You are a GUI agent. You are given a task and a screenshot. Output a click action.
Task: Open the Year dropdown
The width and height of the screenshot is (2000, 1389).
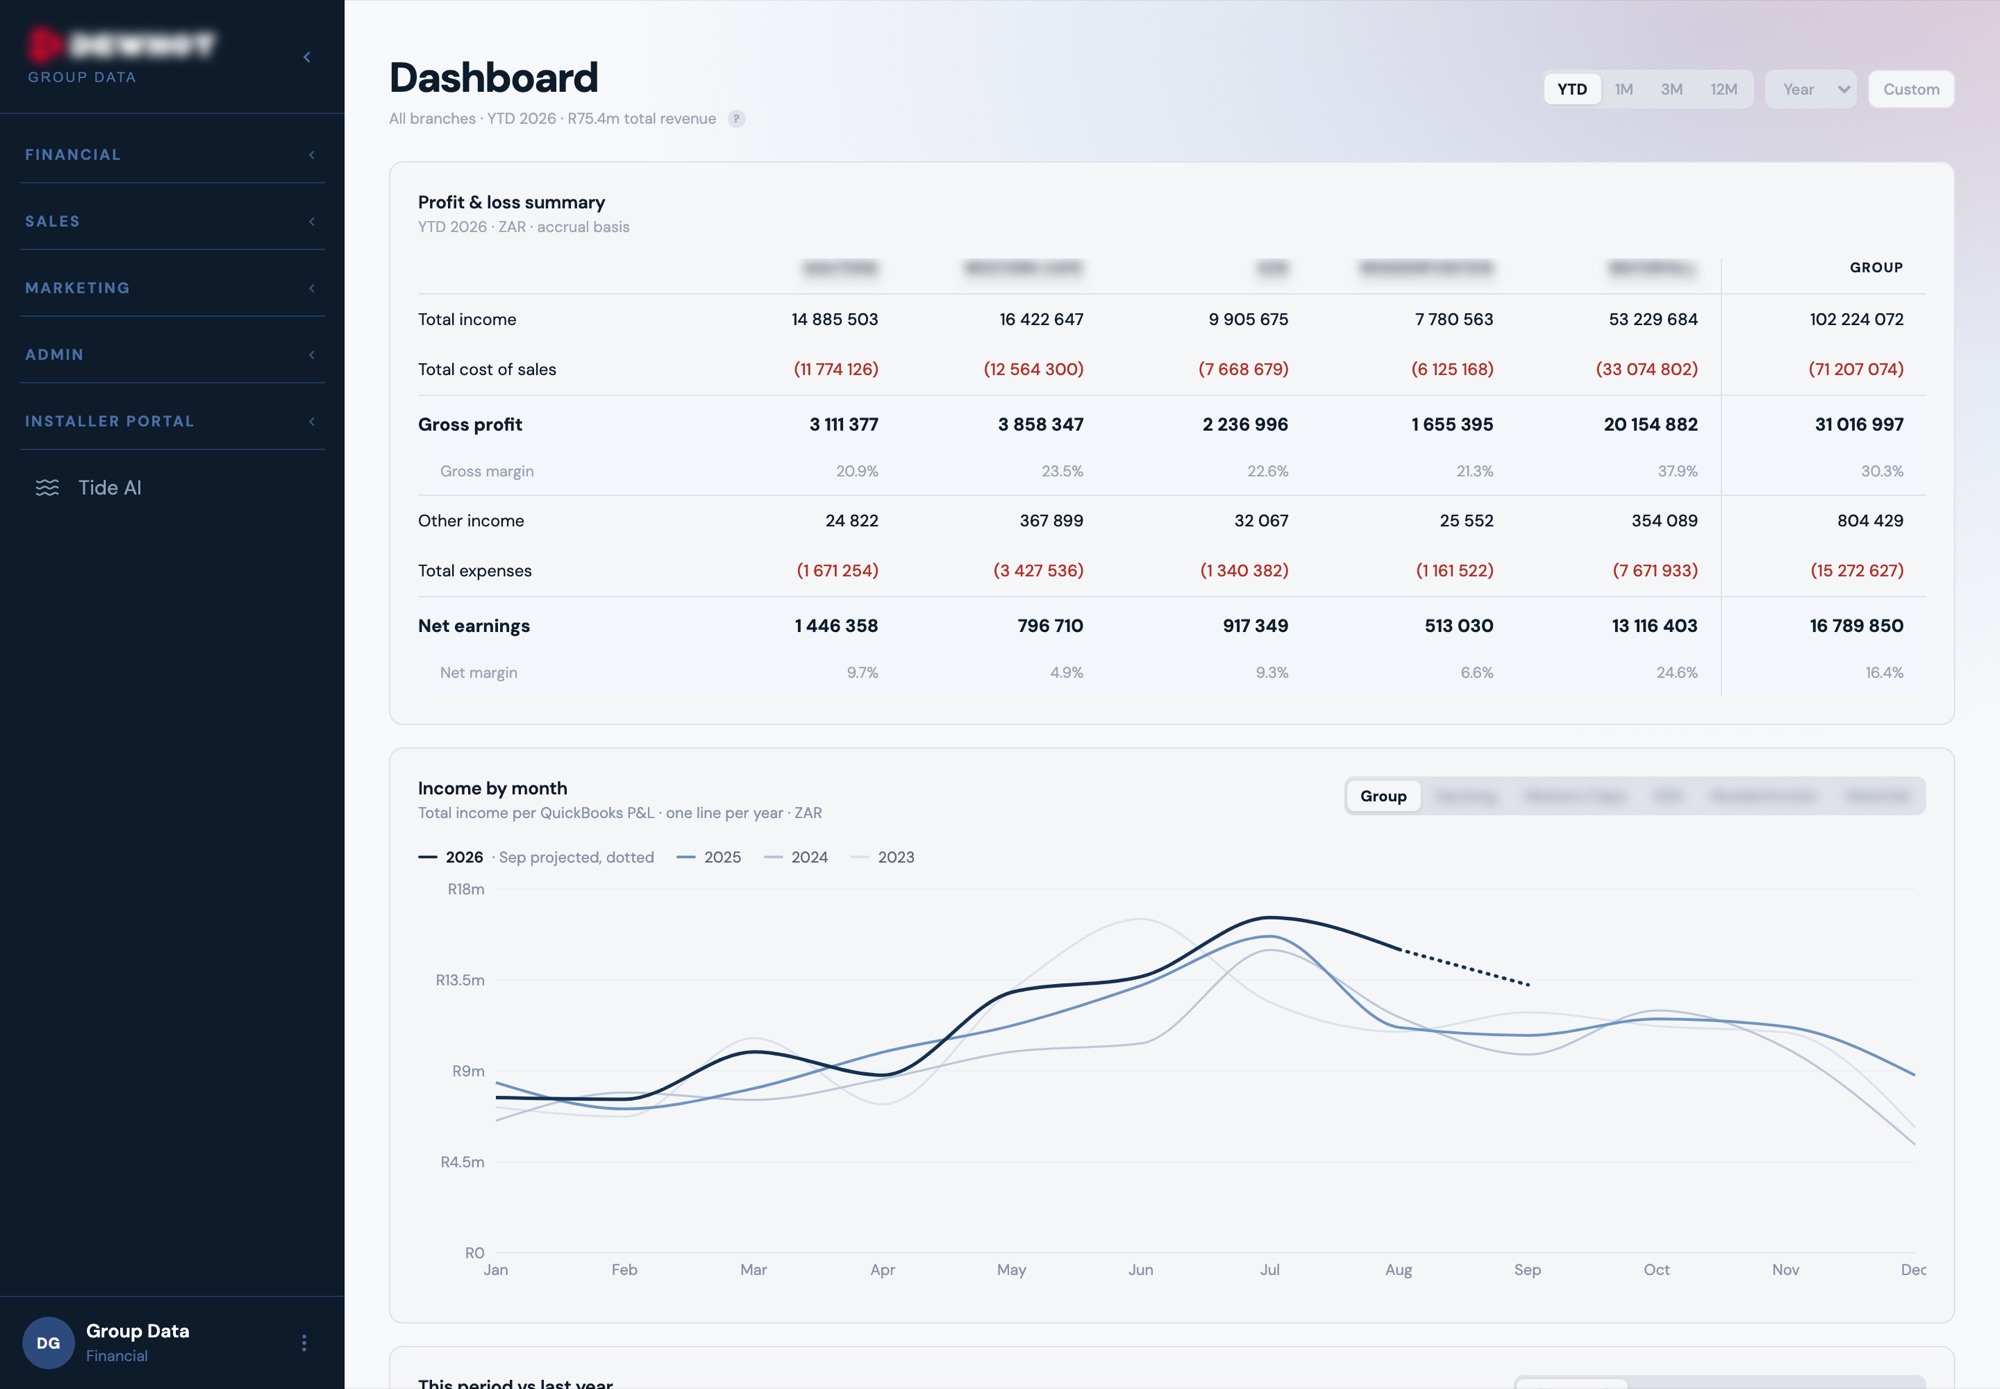click(x=1811, y=89)
